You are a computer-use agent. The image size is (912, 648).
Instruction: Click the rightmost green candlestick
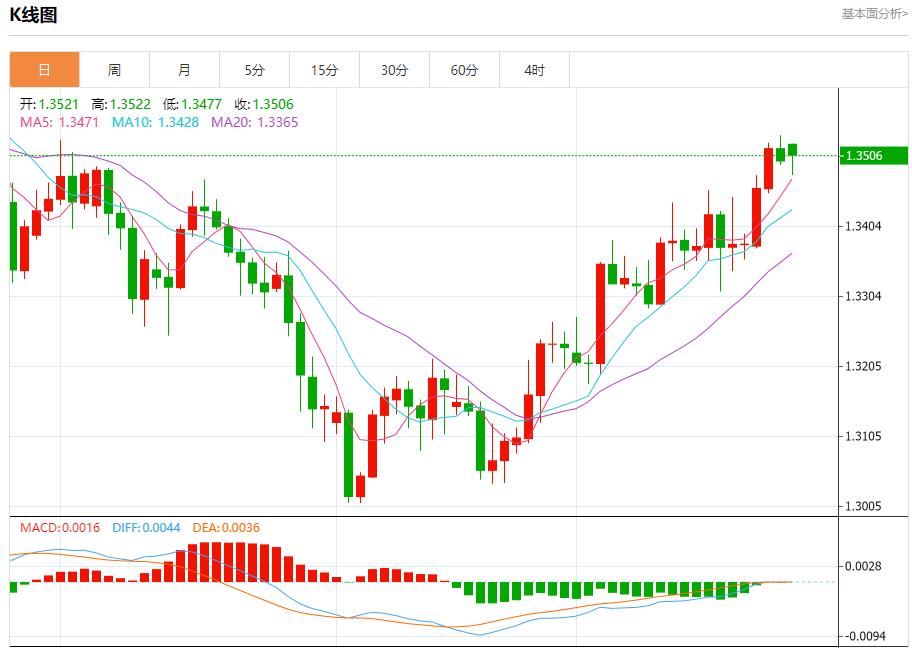tap(792, 150)
